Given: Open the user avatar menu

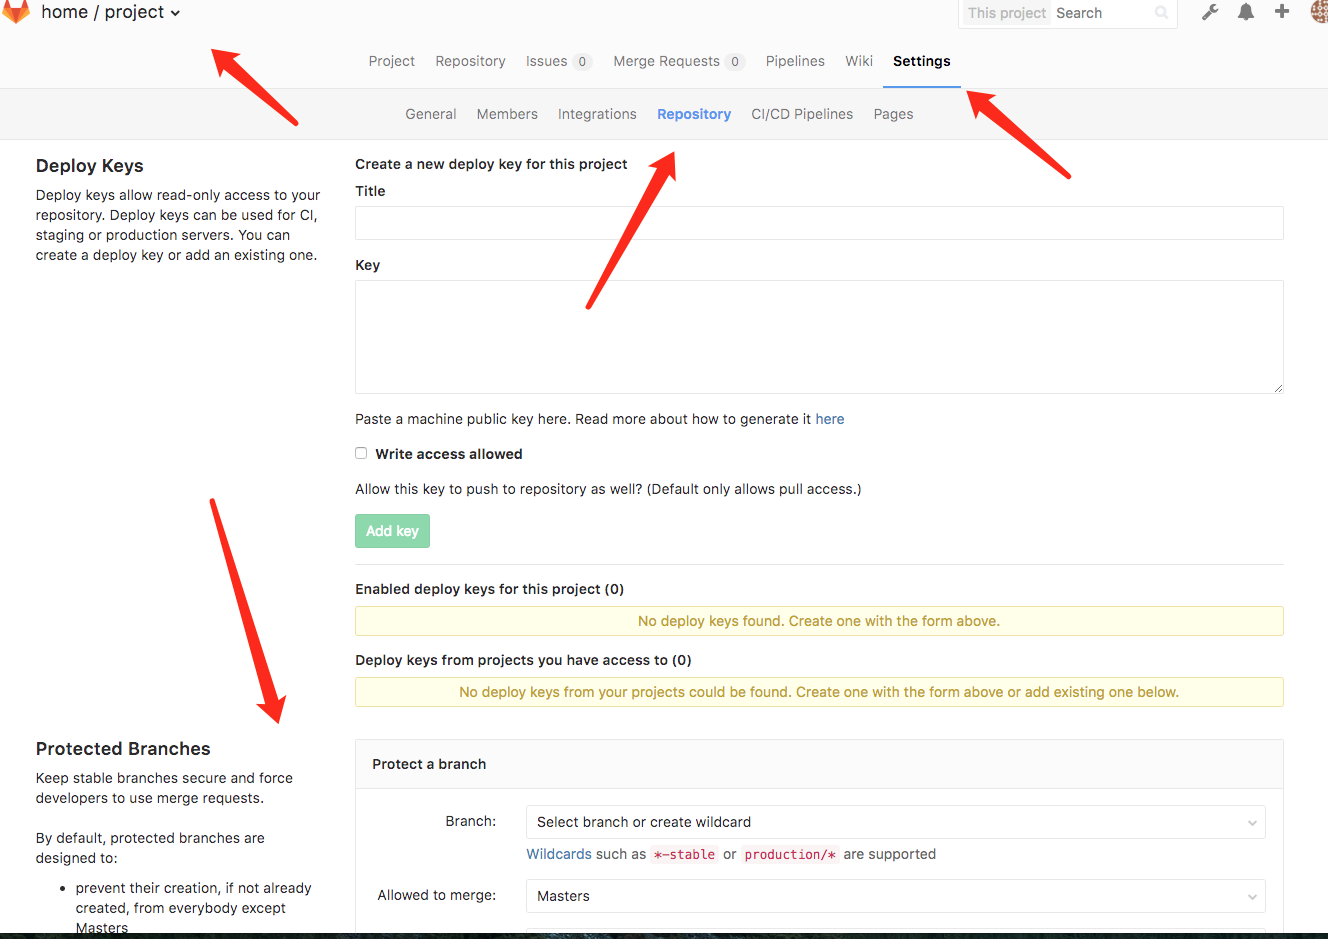Looking at the screenshot, I should [1319, 12].
